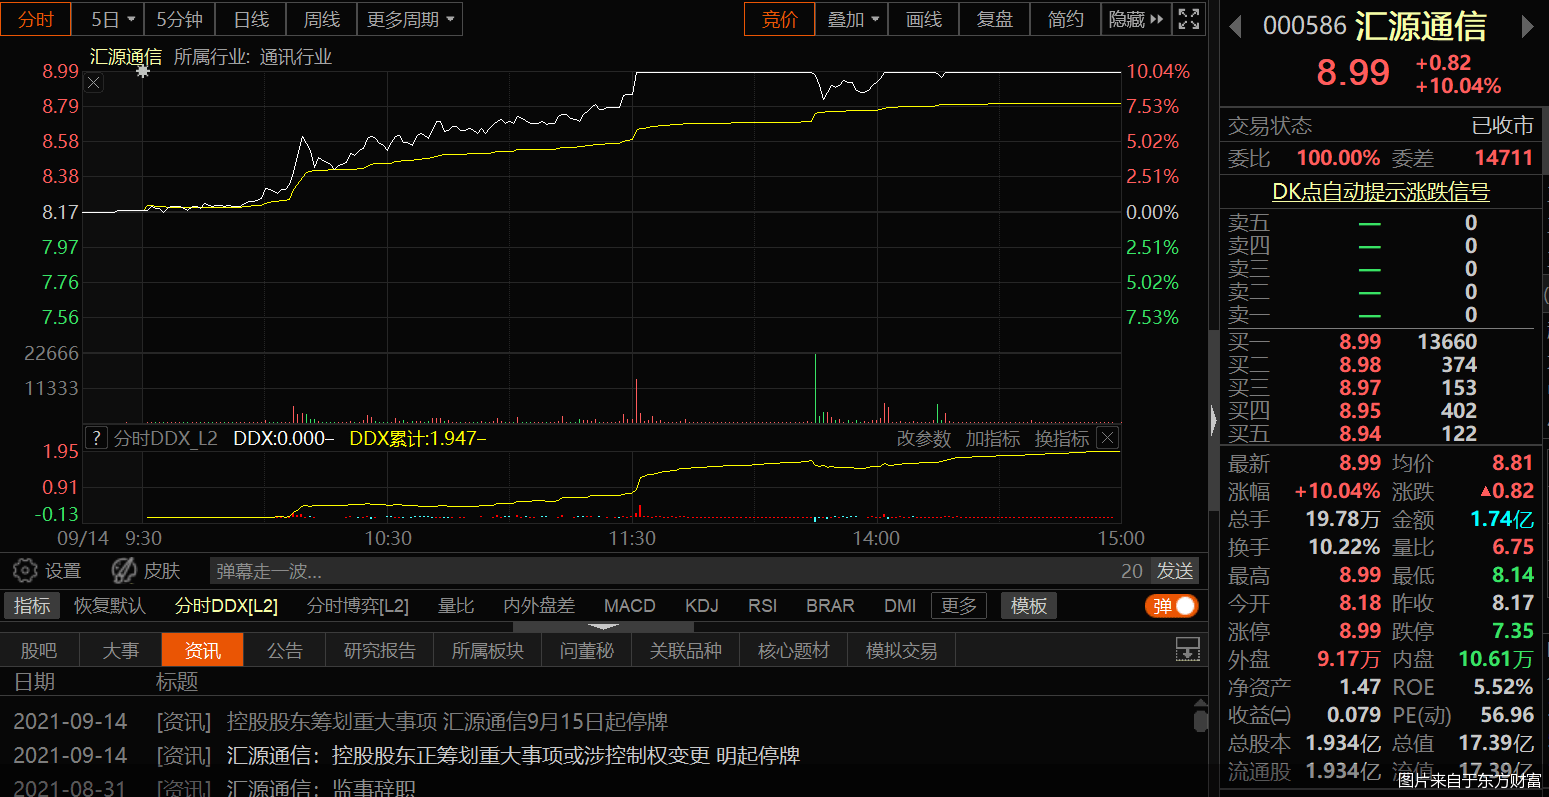Open the 复盘 replay mode
The width and height of the screenshot is (1549, 797).
coord(994,19)
